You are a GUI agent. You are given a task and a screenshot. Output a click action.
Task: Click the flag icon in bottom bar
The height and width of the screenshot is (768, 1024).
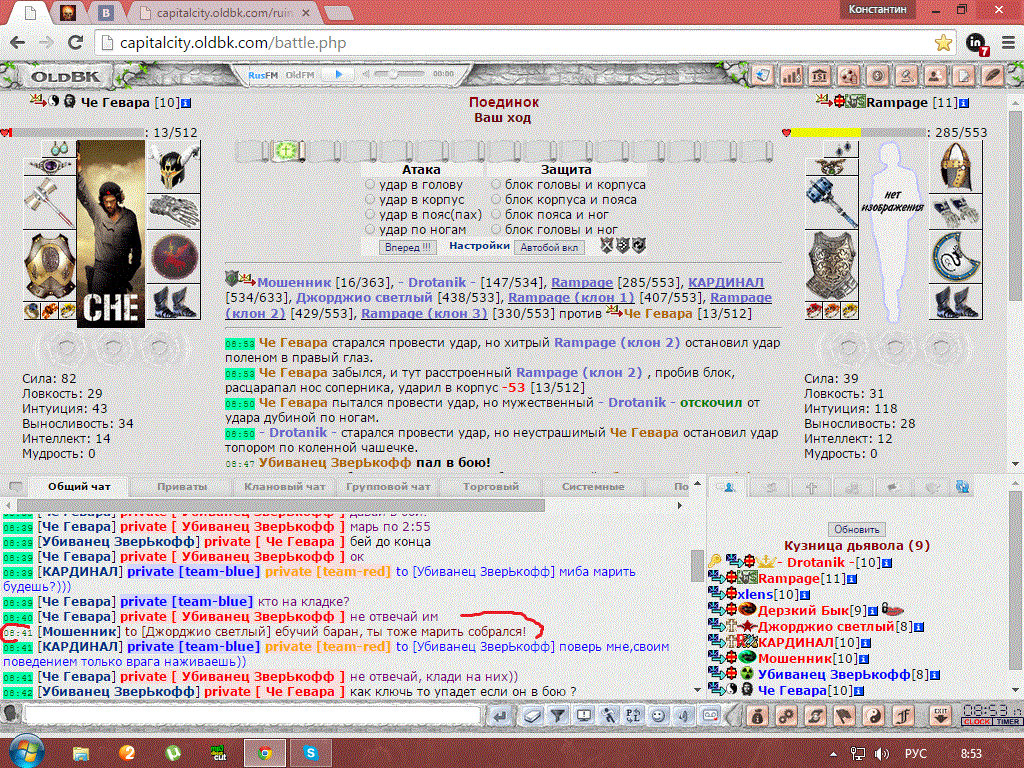tap(845, 716)
